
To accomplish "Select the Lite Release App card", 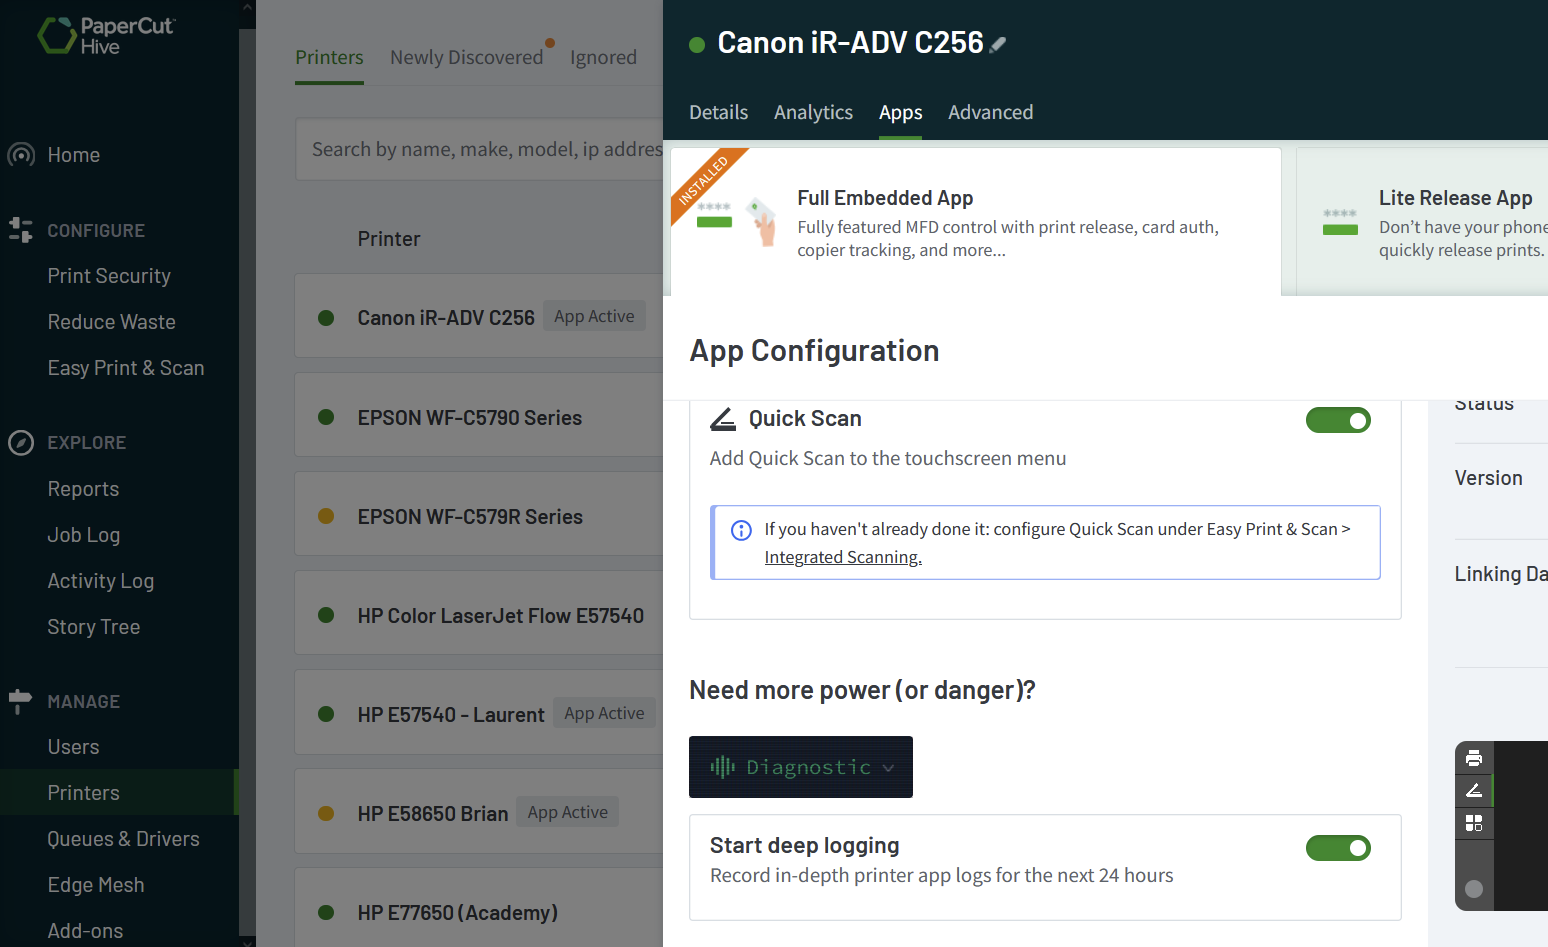I will pyautogui.click(x=1422, y=222).
